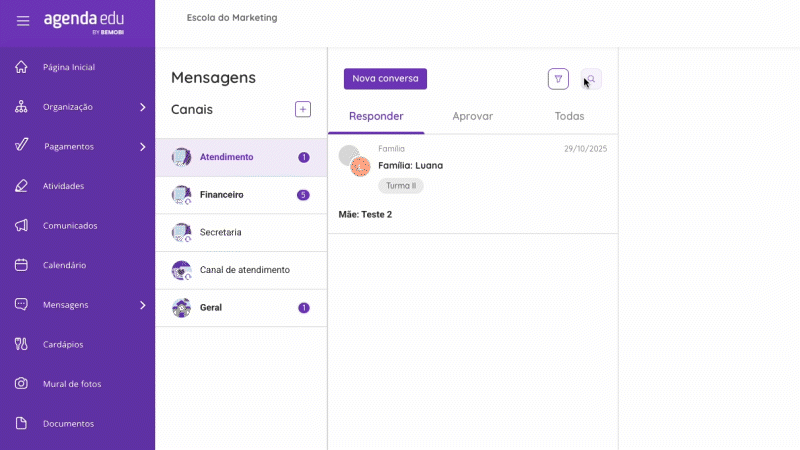800x450 pixels.
Task: Click the Organização hierarchy icon
Action: coord(21,107)
